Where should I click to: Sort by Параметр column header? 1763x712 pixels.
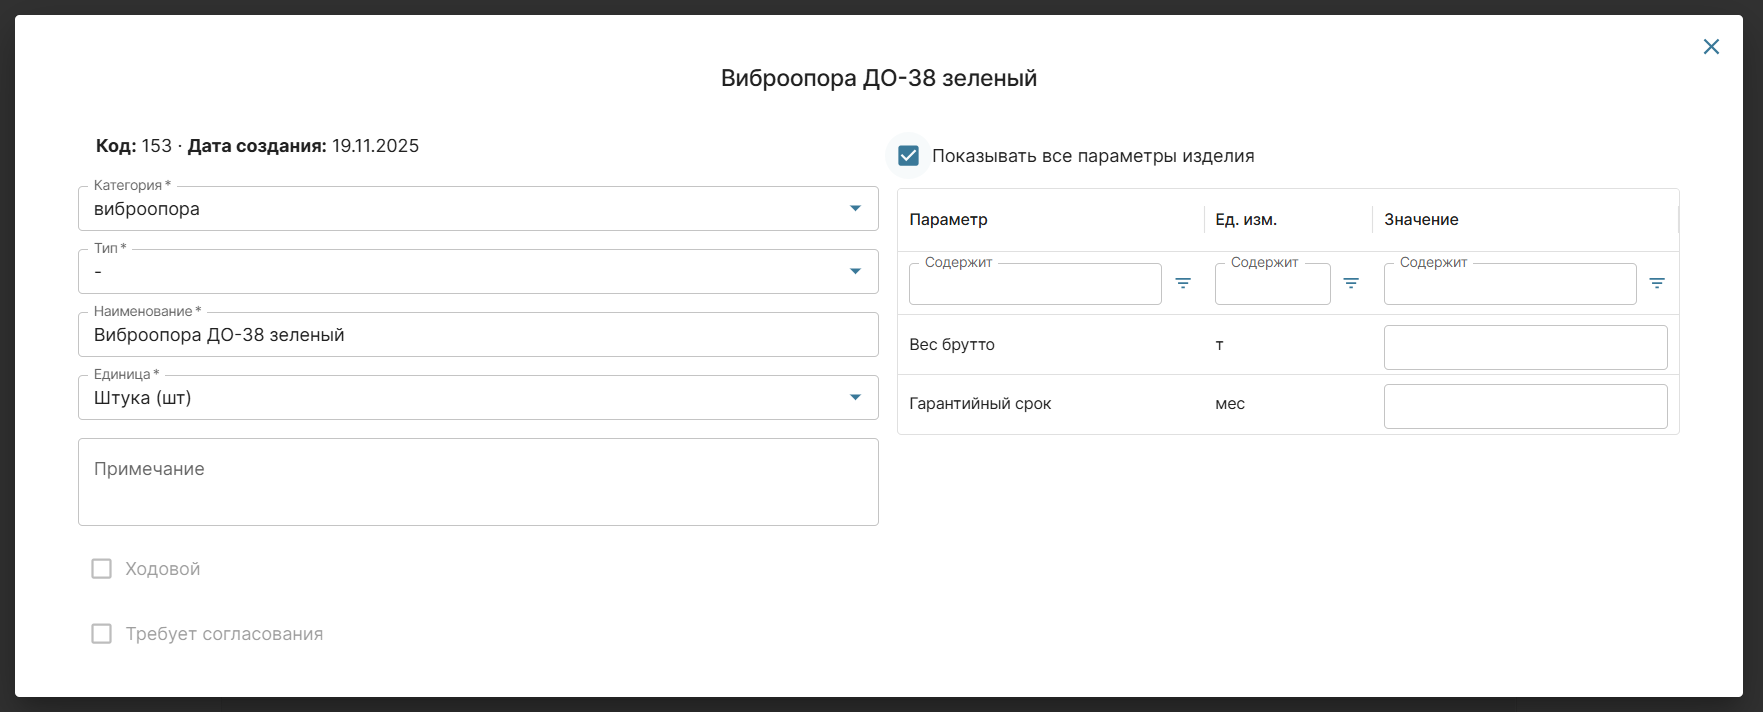(x=948, y=220)
